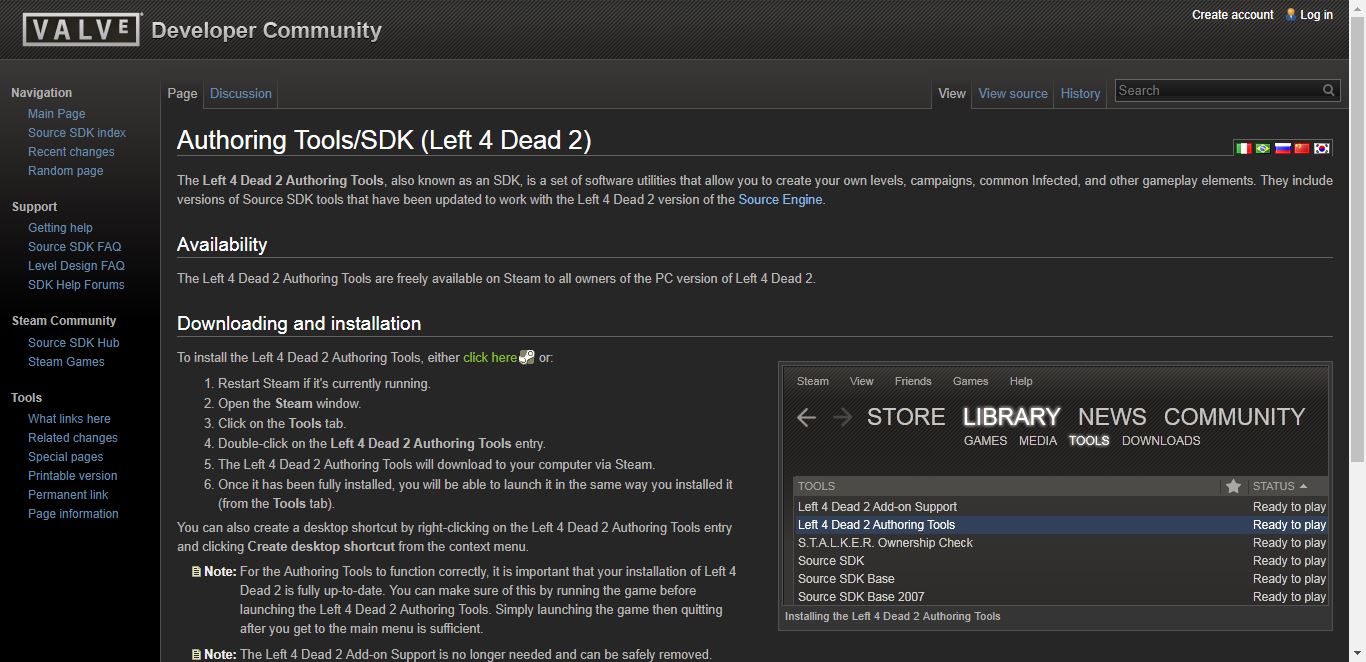Click the Steam icon after 'click here'
The image size is (1366, 662).
point(527,357)
